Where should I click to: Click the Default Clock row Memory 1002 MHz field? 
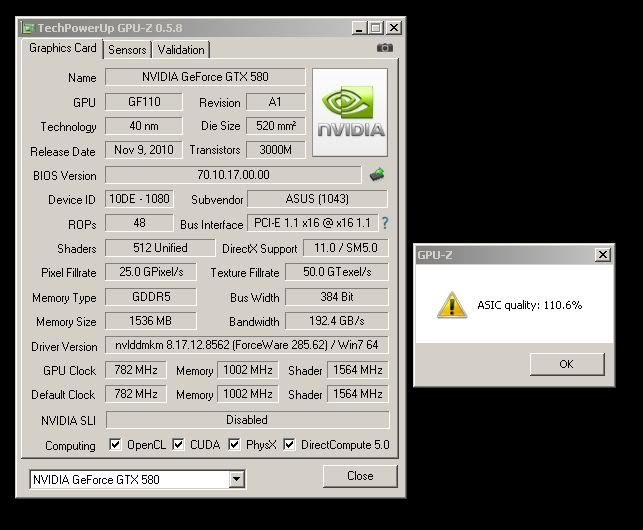(248, 394)
